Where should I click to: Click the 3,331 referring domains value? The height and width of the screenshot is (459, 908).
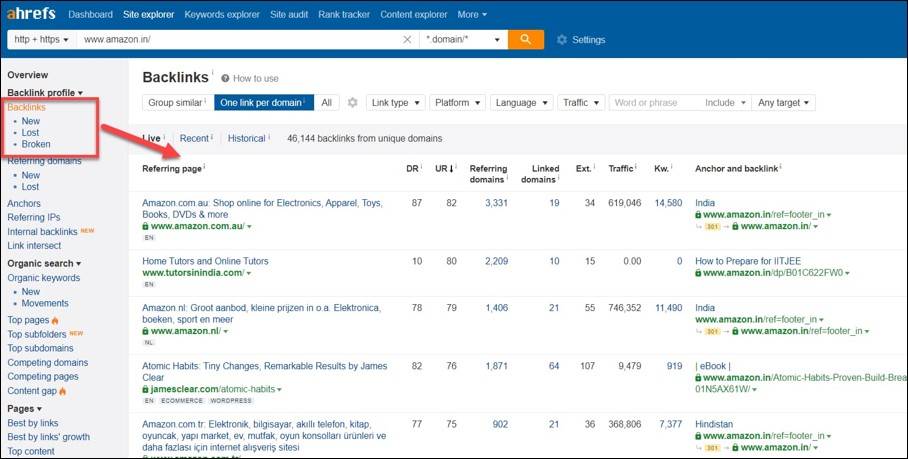pos(496,203)
